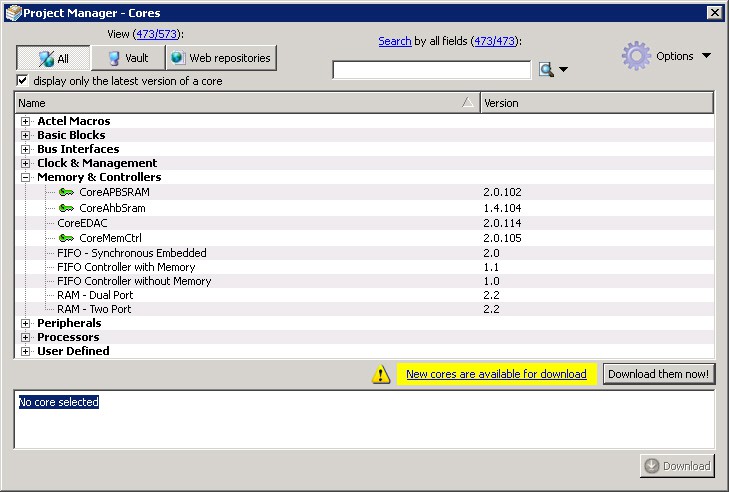
Task: Select the User Defined label
Action: coord(73,351)
